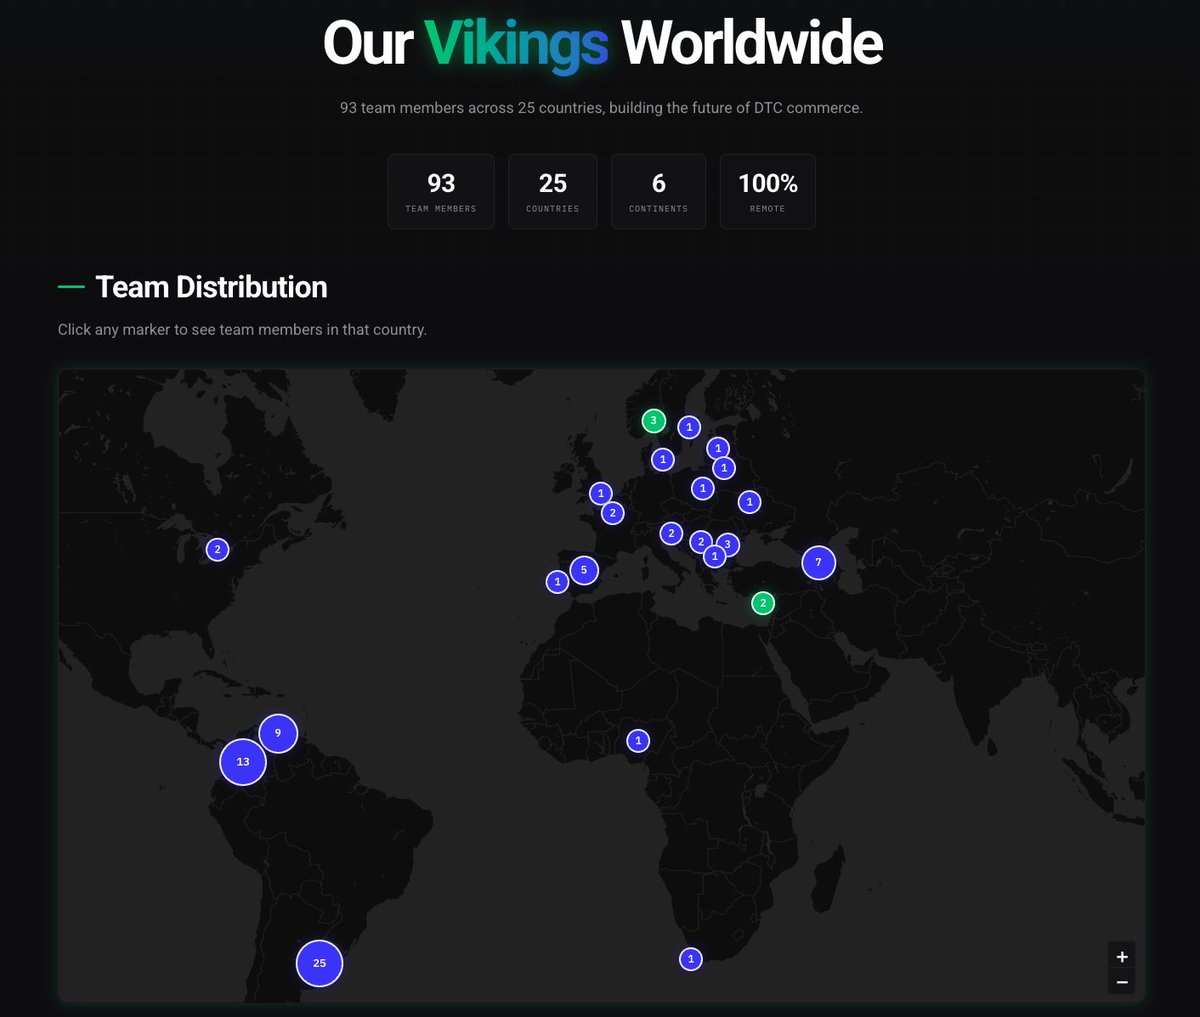
Task: Open the marker labeled 1 over Denmark
Action: 662,459
